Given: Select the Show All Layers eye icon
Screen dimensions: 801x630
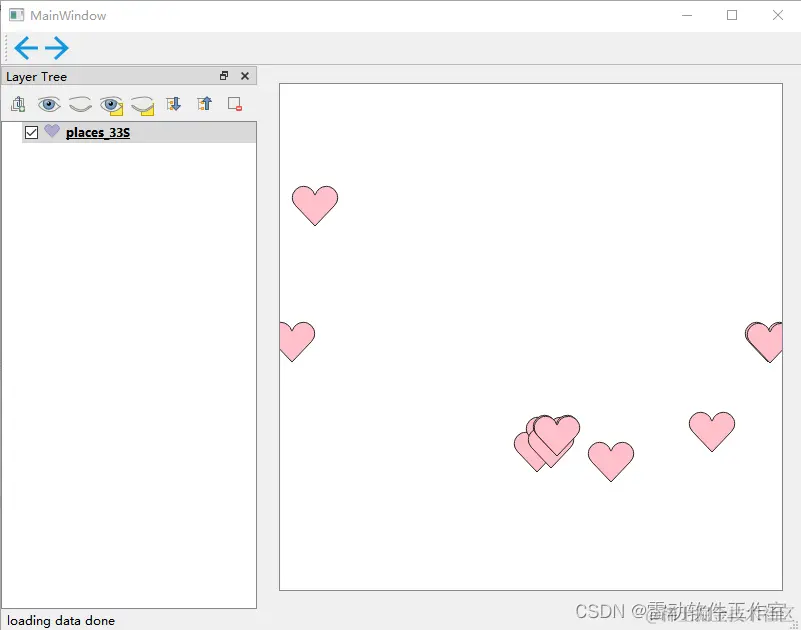Looking at the screenshot, I should pos(49,104).
